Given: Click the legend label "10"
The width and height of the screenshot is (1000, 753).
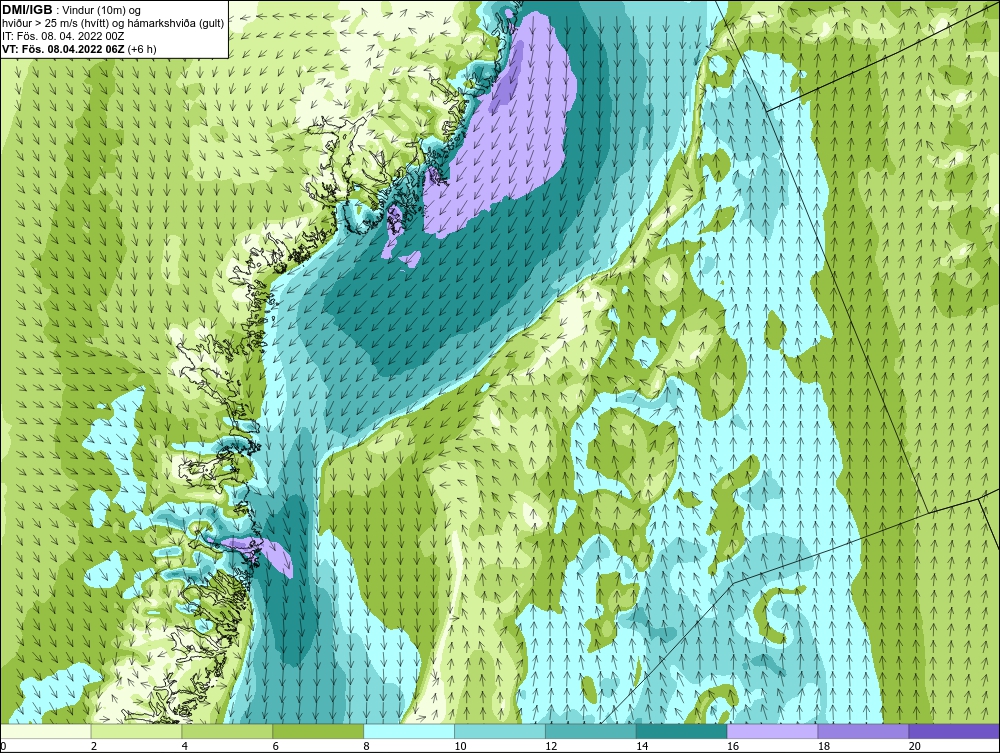Looking at the screenshot, I should [x=460, y=746].
